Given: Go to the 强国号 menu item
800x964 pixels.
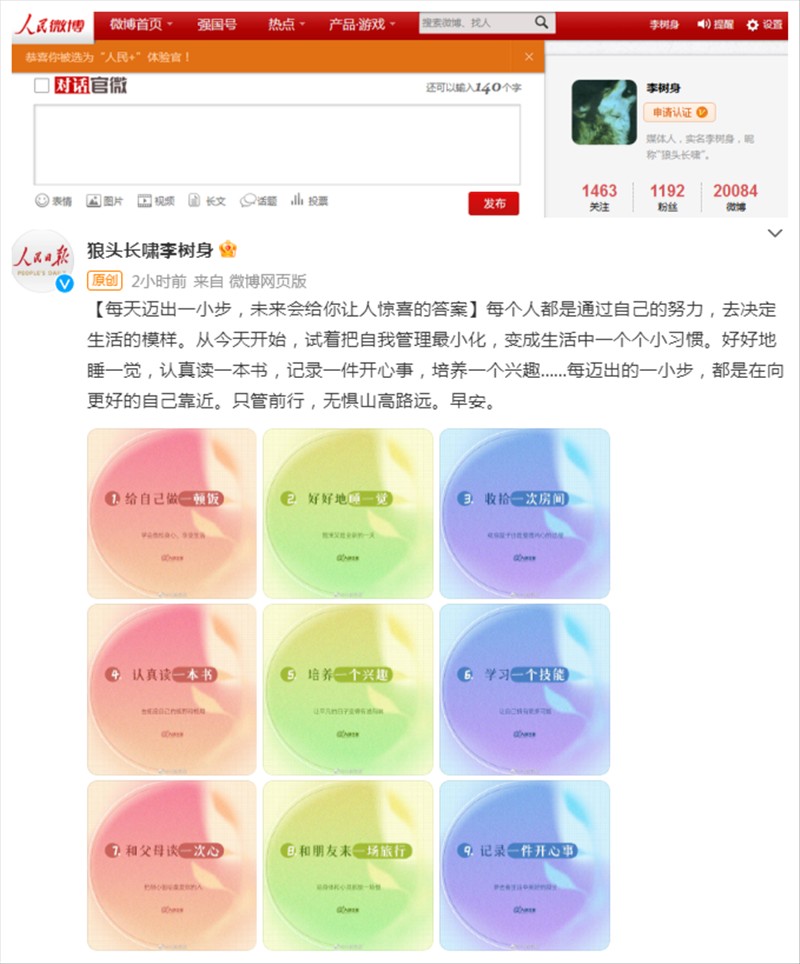Looking at the screenshot, I should [216, 25].
